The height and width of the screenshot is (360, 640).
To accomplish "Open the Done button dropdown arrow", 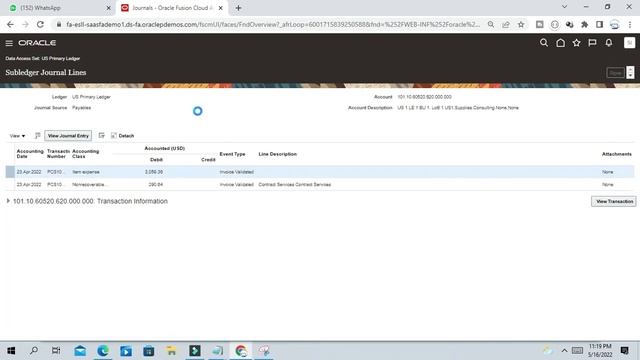I will click(x=630, y=73).
